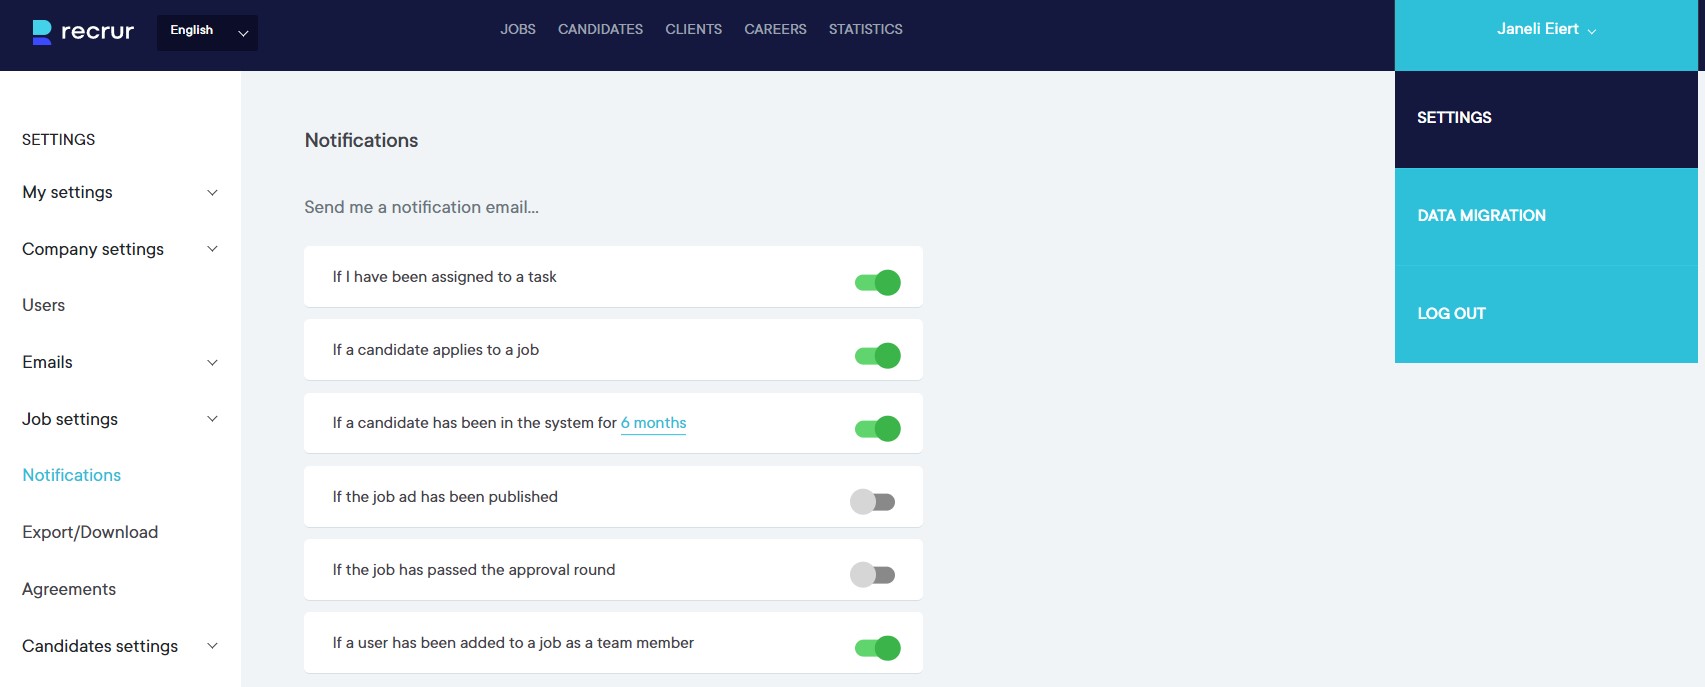This screenshot has width=1705, height=687.
Task: Enable job ad has been published notification
Action: click(x=872, y=502)
